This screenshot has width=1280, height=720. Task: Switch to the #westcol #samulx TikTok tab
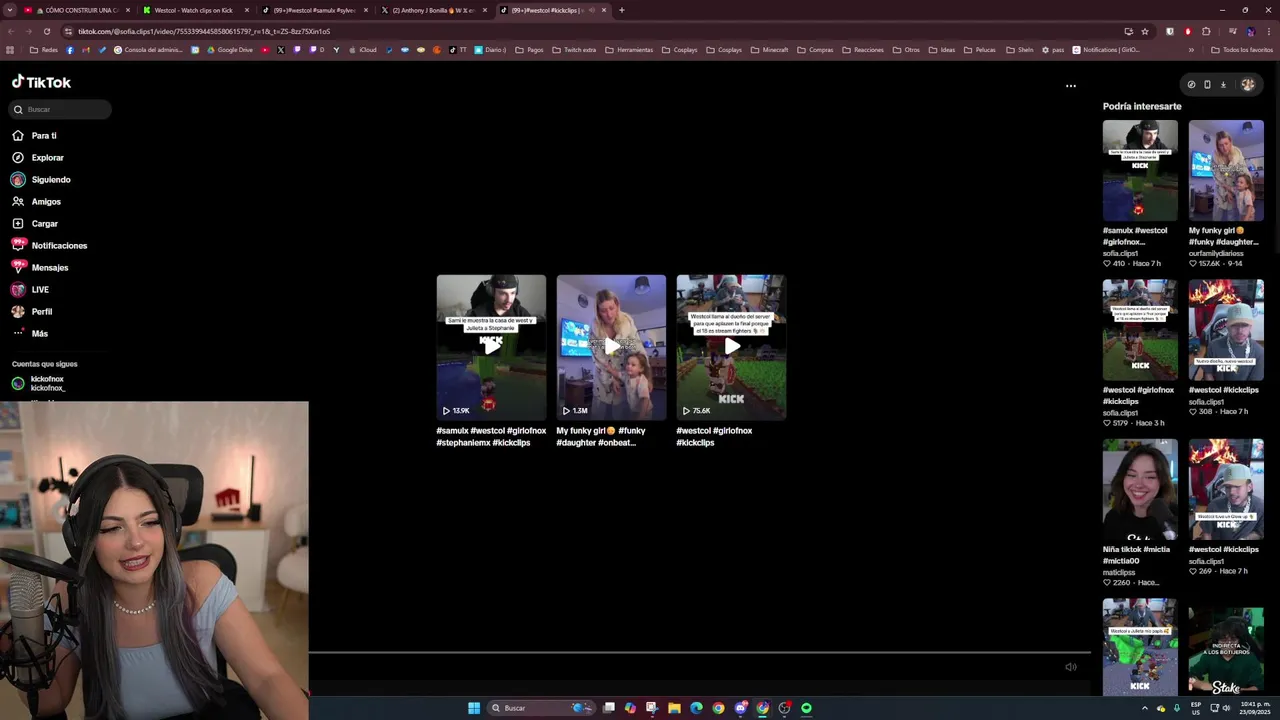(314, 10)
